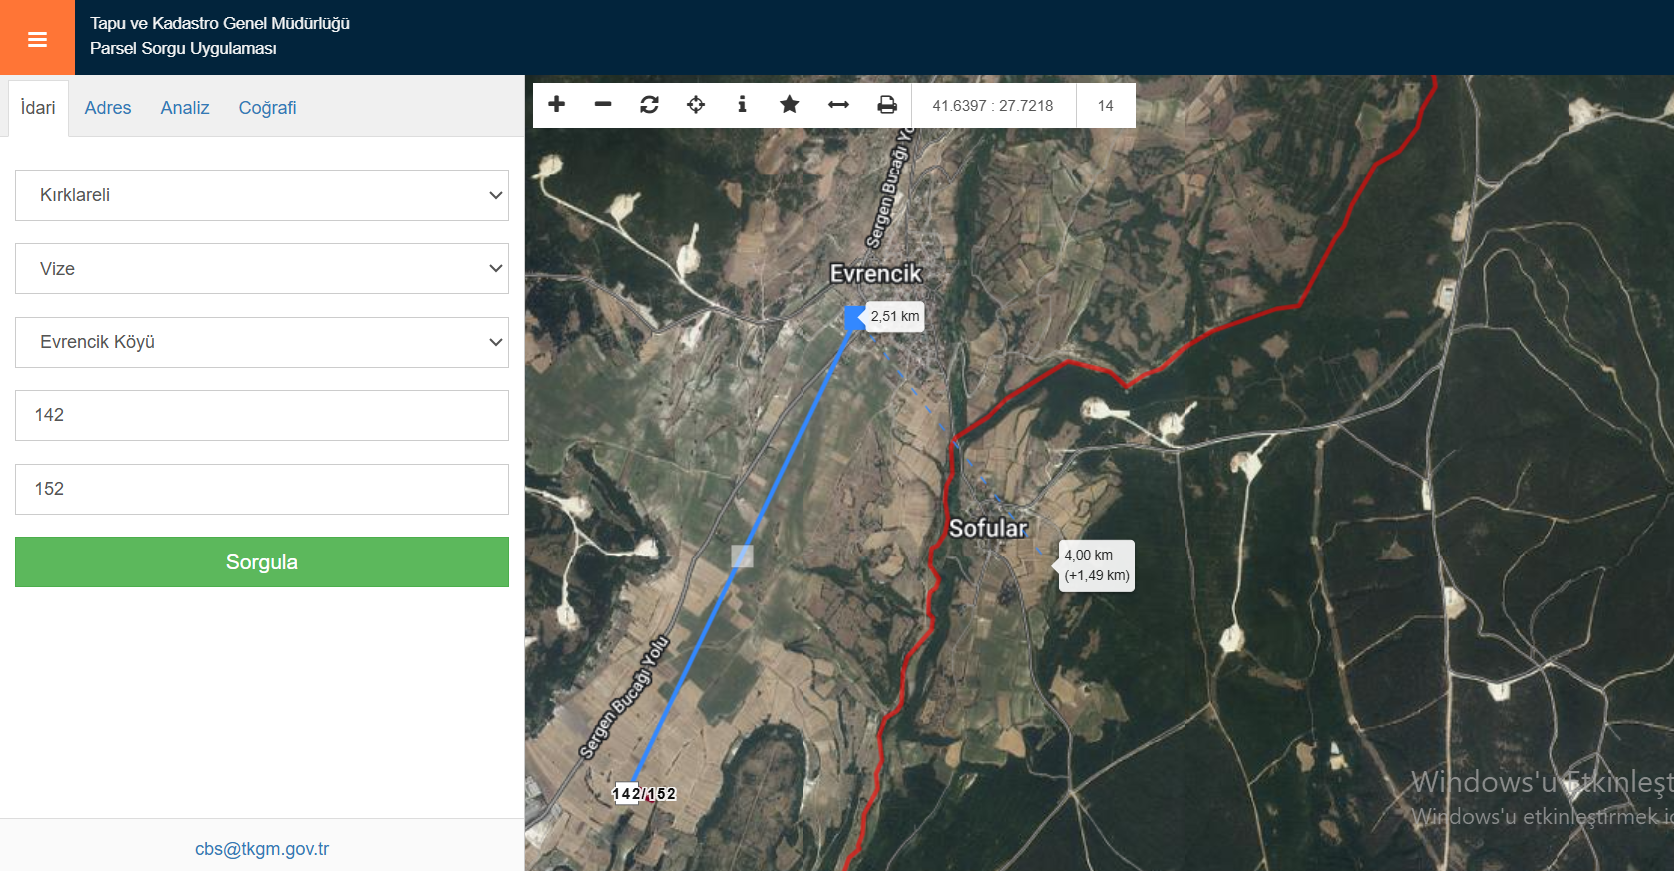Focus the parsel field containing 152
The image size is (1674, 871).
[x=262, y=489]
